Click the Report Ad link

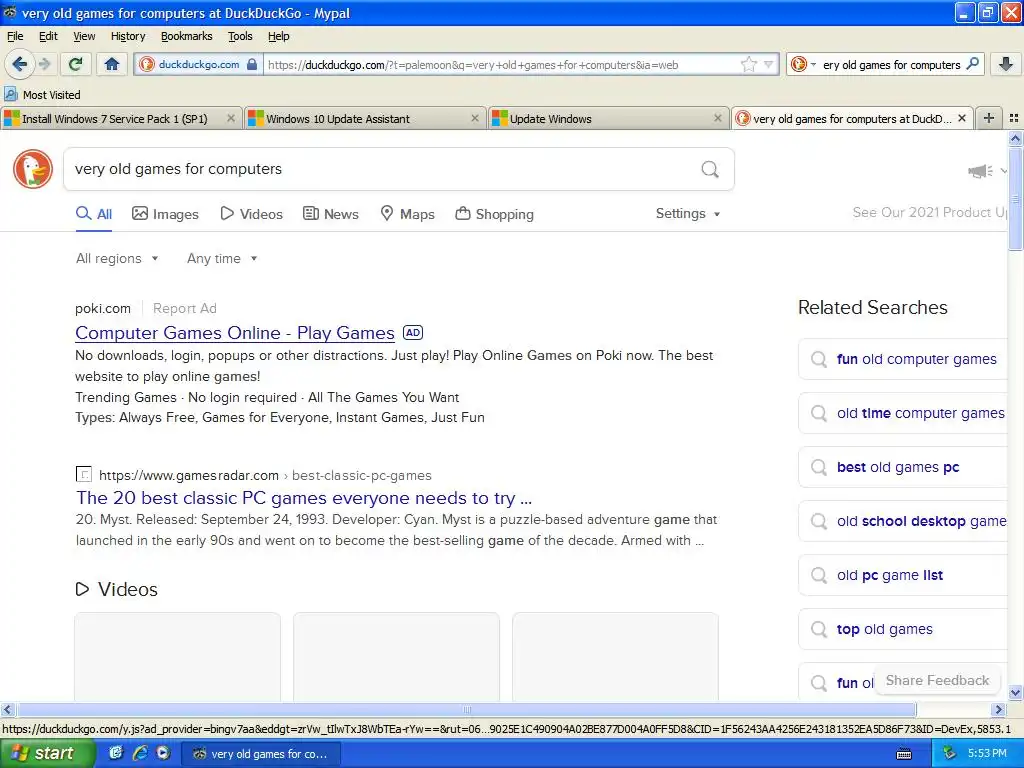185,308
